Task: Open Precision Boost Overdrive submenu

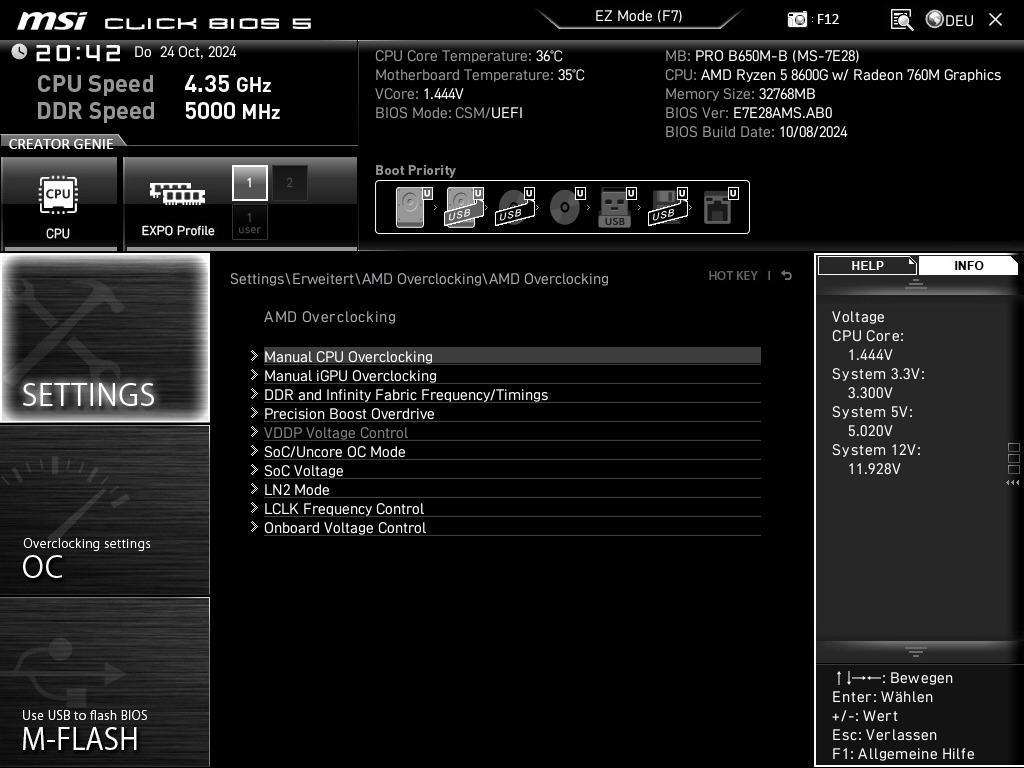Action: [x=512, y=413]
